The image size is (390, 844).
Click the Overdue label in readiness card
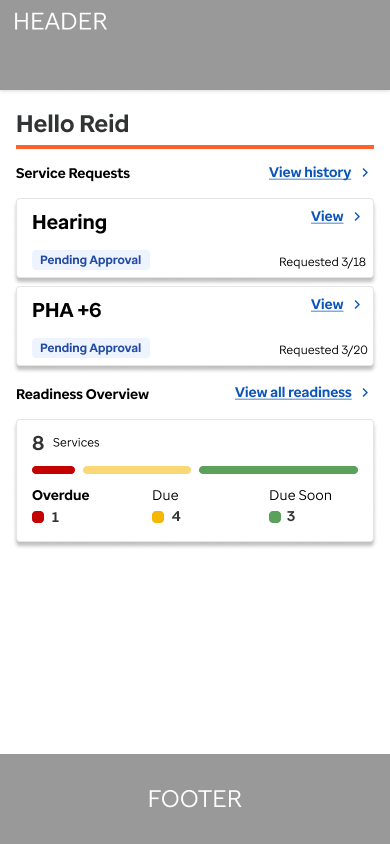(61, 495)
